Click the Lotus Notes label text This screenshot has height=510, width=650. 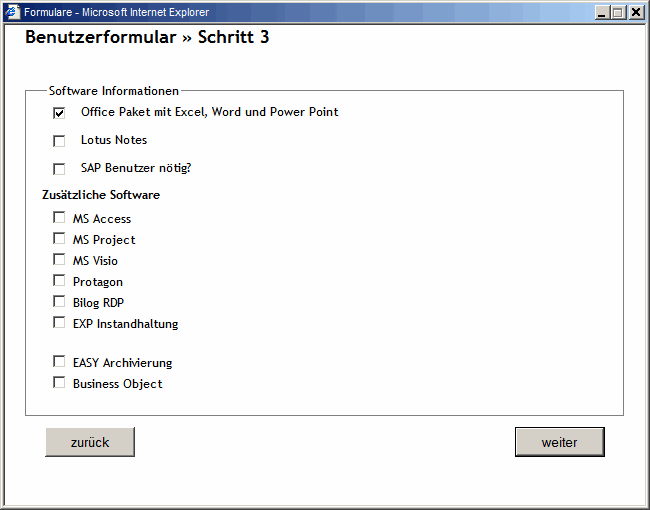(x=114, y=140)
